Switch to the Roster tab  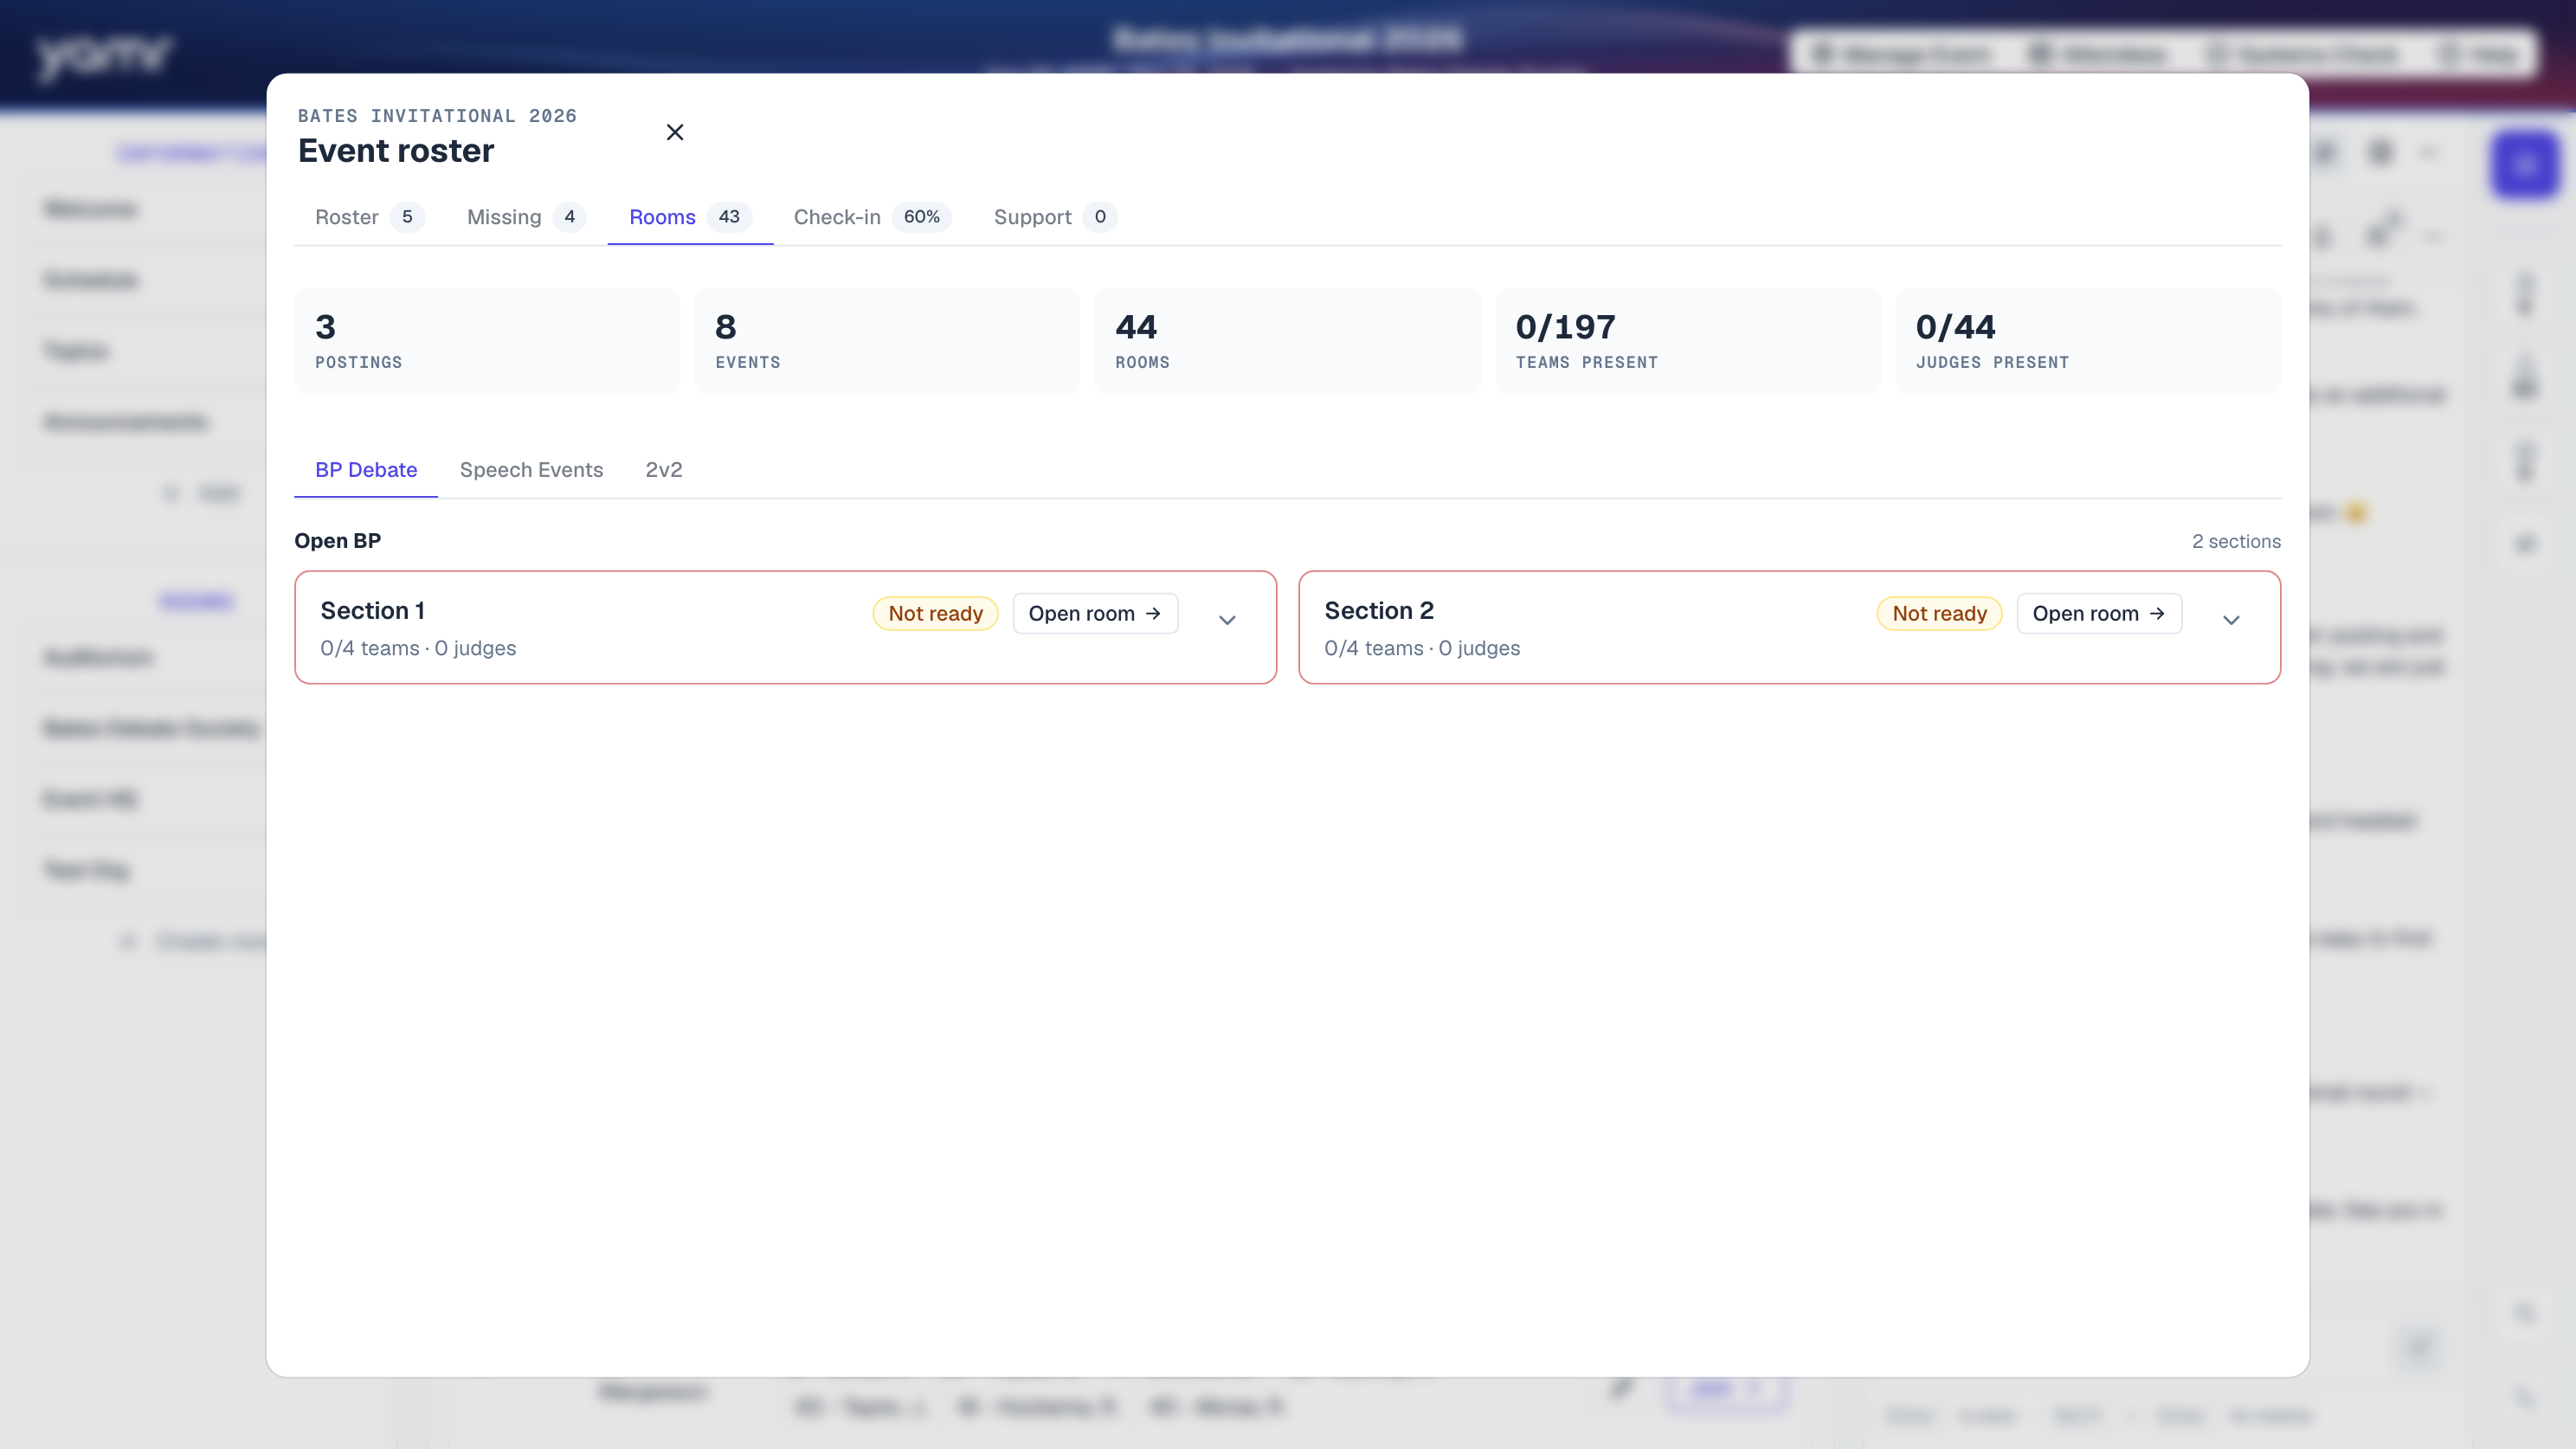point(369,217)
